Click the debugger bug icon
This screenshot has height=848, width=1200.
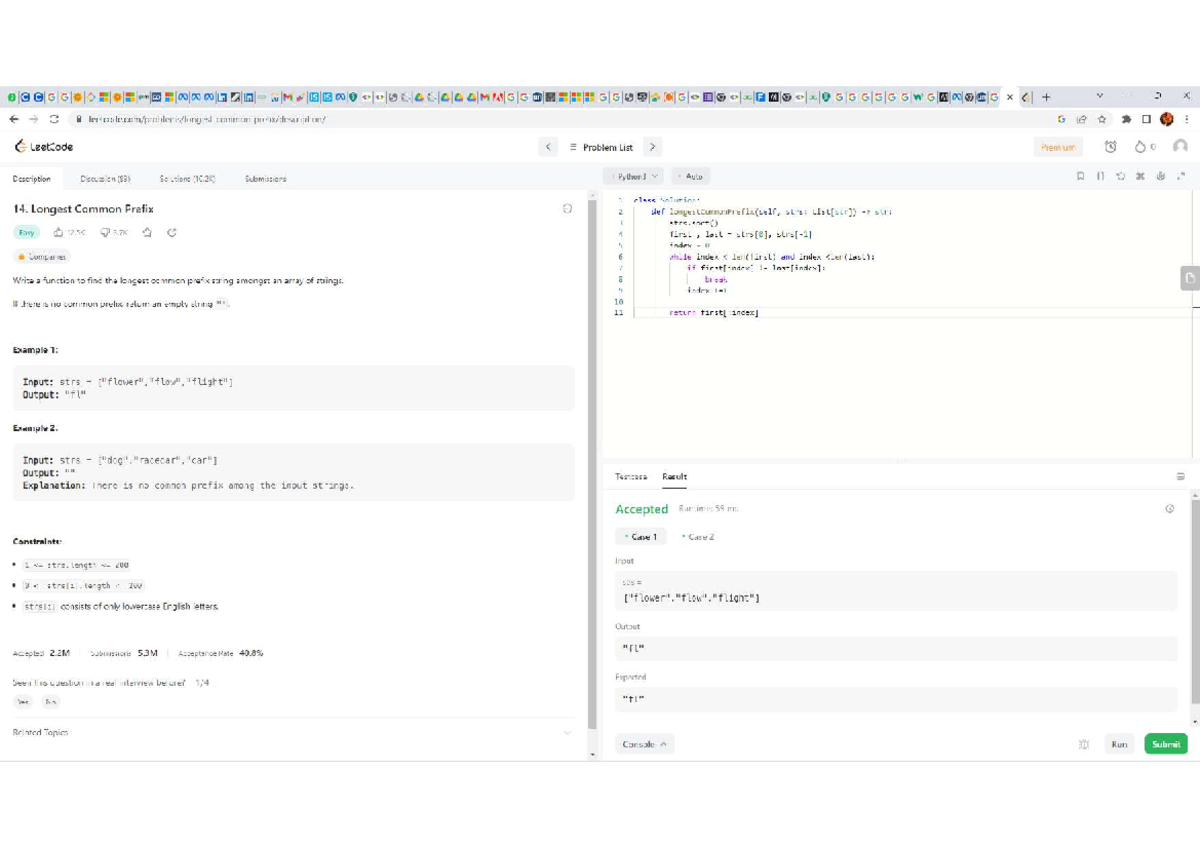tap(1083, 745)
